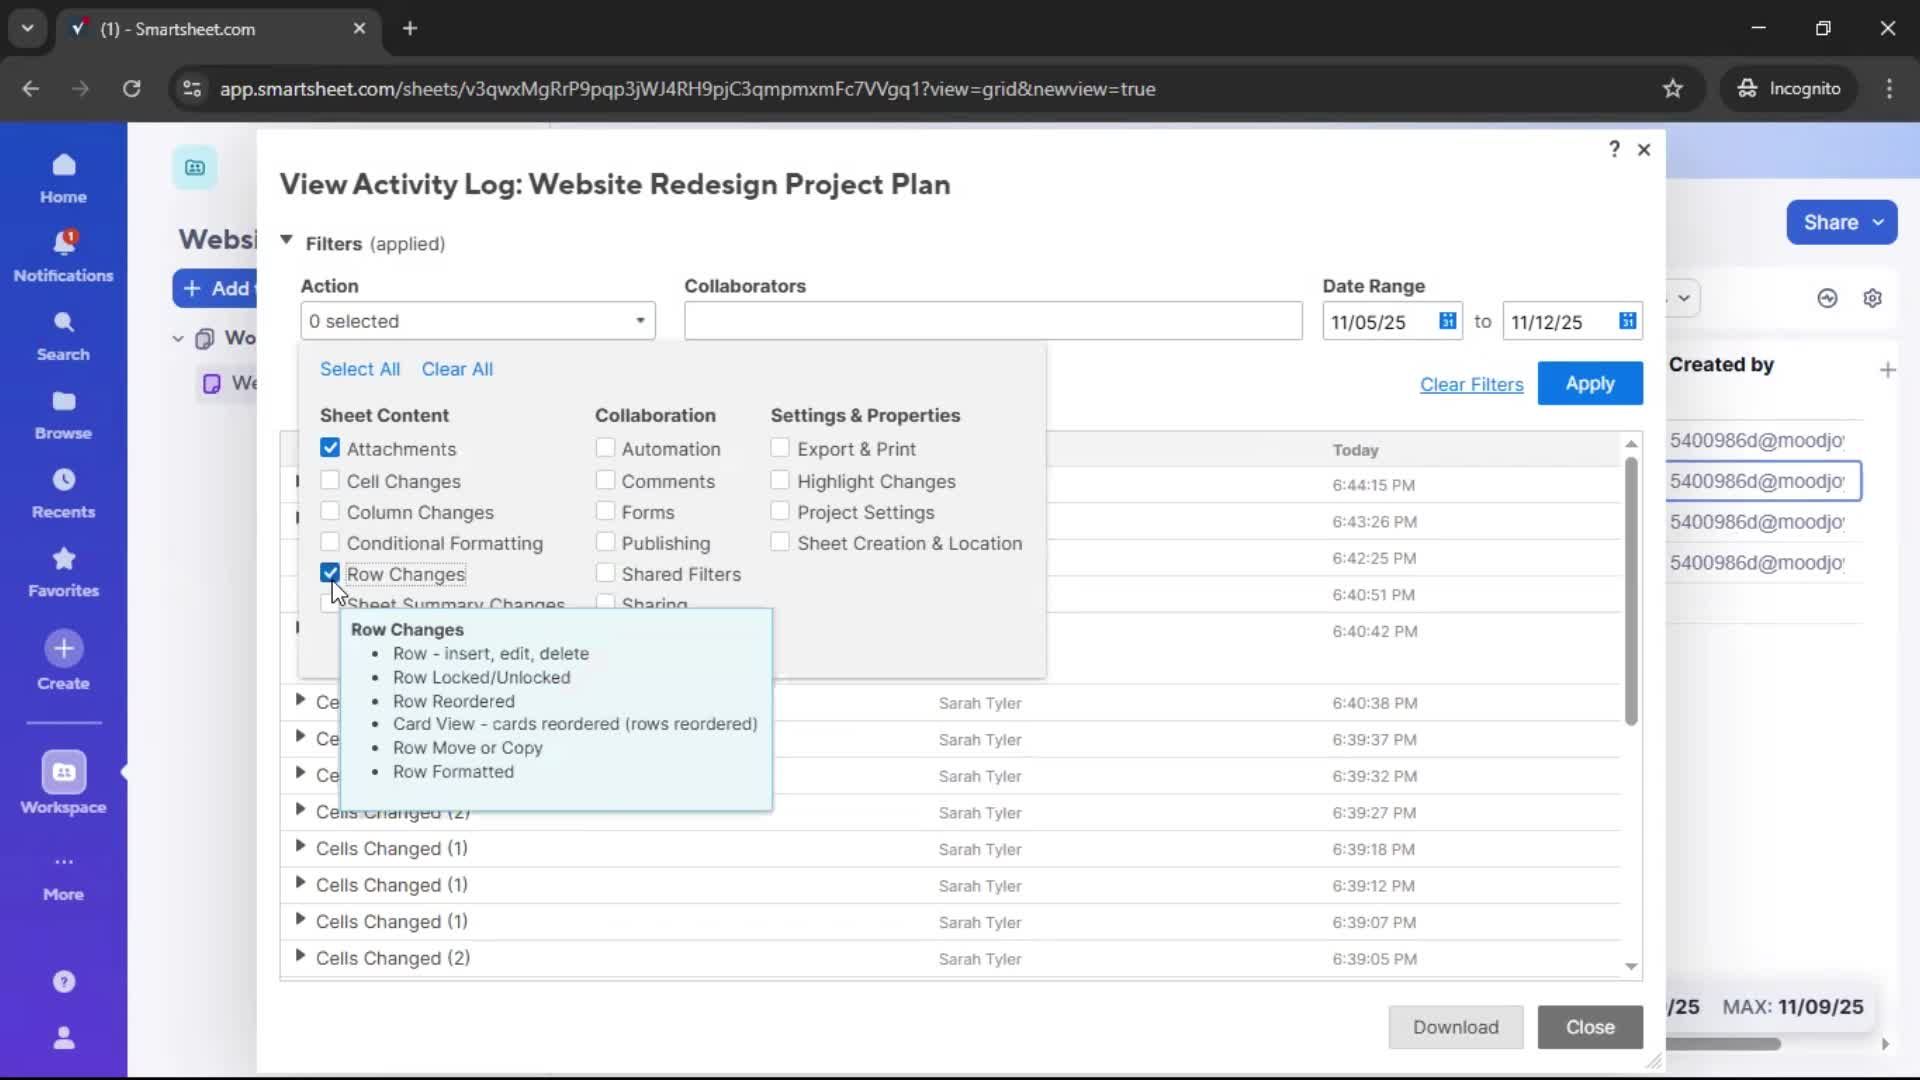Image resolution: width=1920 pixels, height=1080 pixels.
Task: Collapse the Filters section
Action: pyautogui.click(x=287, y=241)
